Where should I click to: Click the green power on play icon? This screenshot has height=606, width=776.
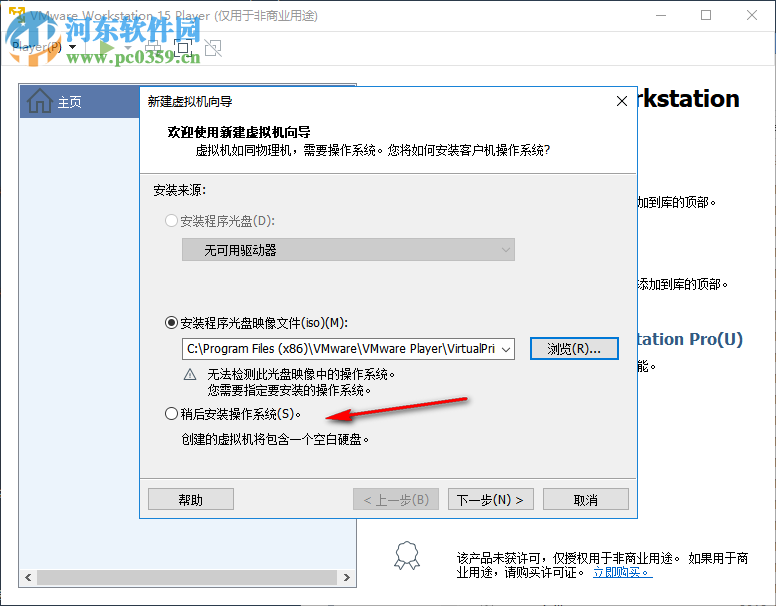(x=106, y=48)
